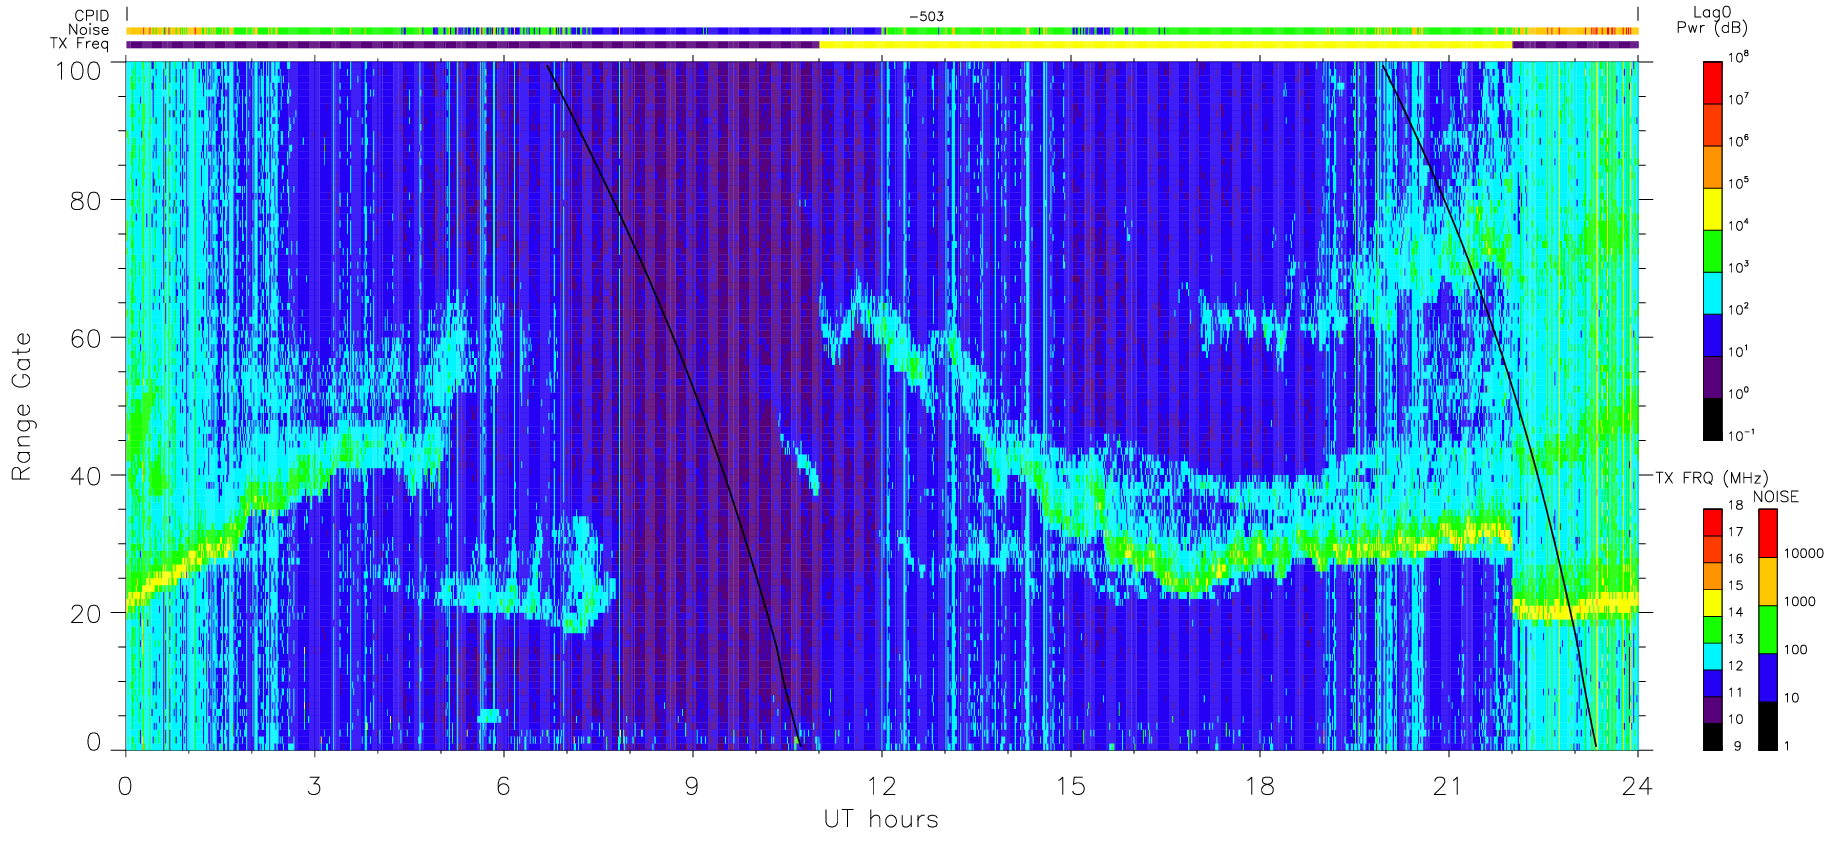Click the 80 tick label on Range Gate axis
Screen dimensions: 1843x850
point(85,200)
